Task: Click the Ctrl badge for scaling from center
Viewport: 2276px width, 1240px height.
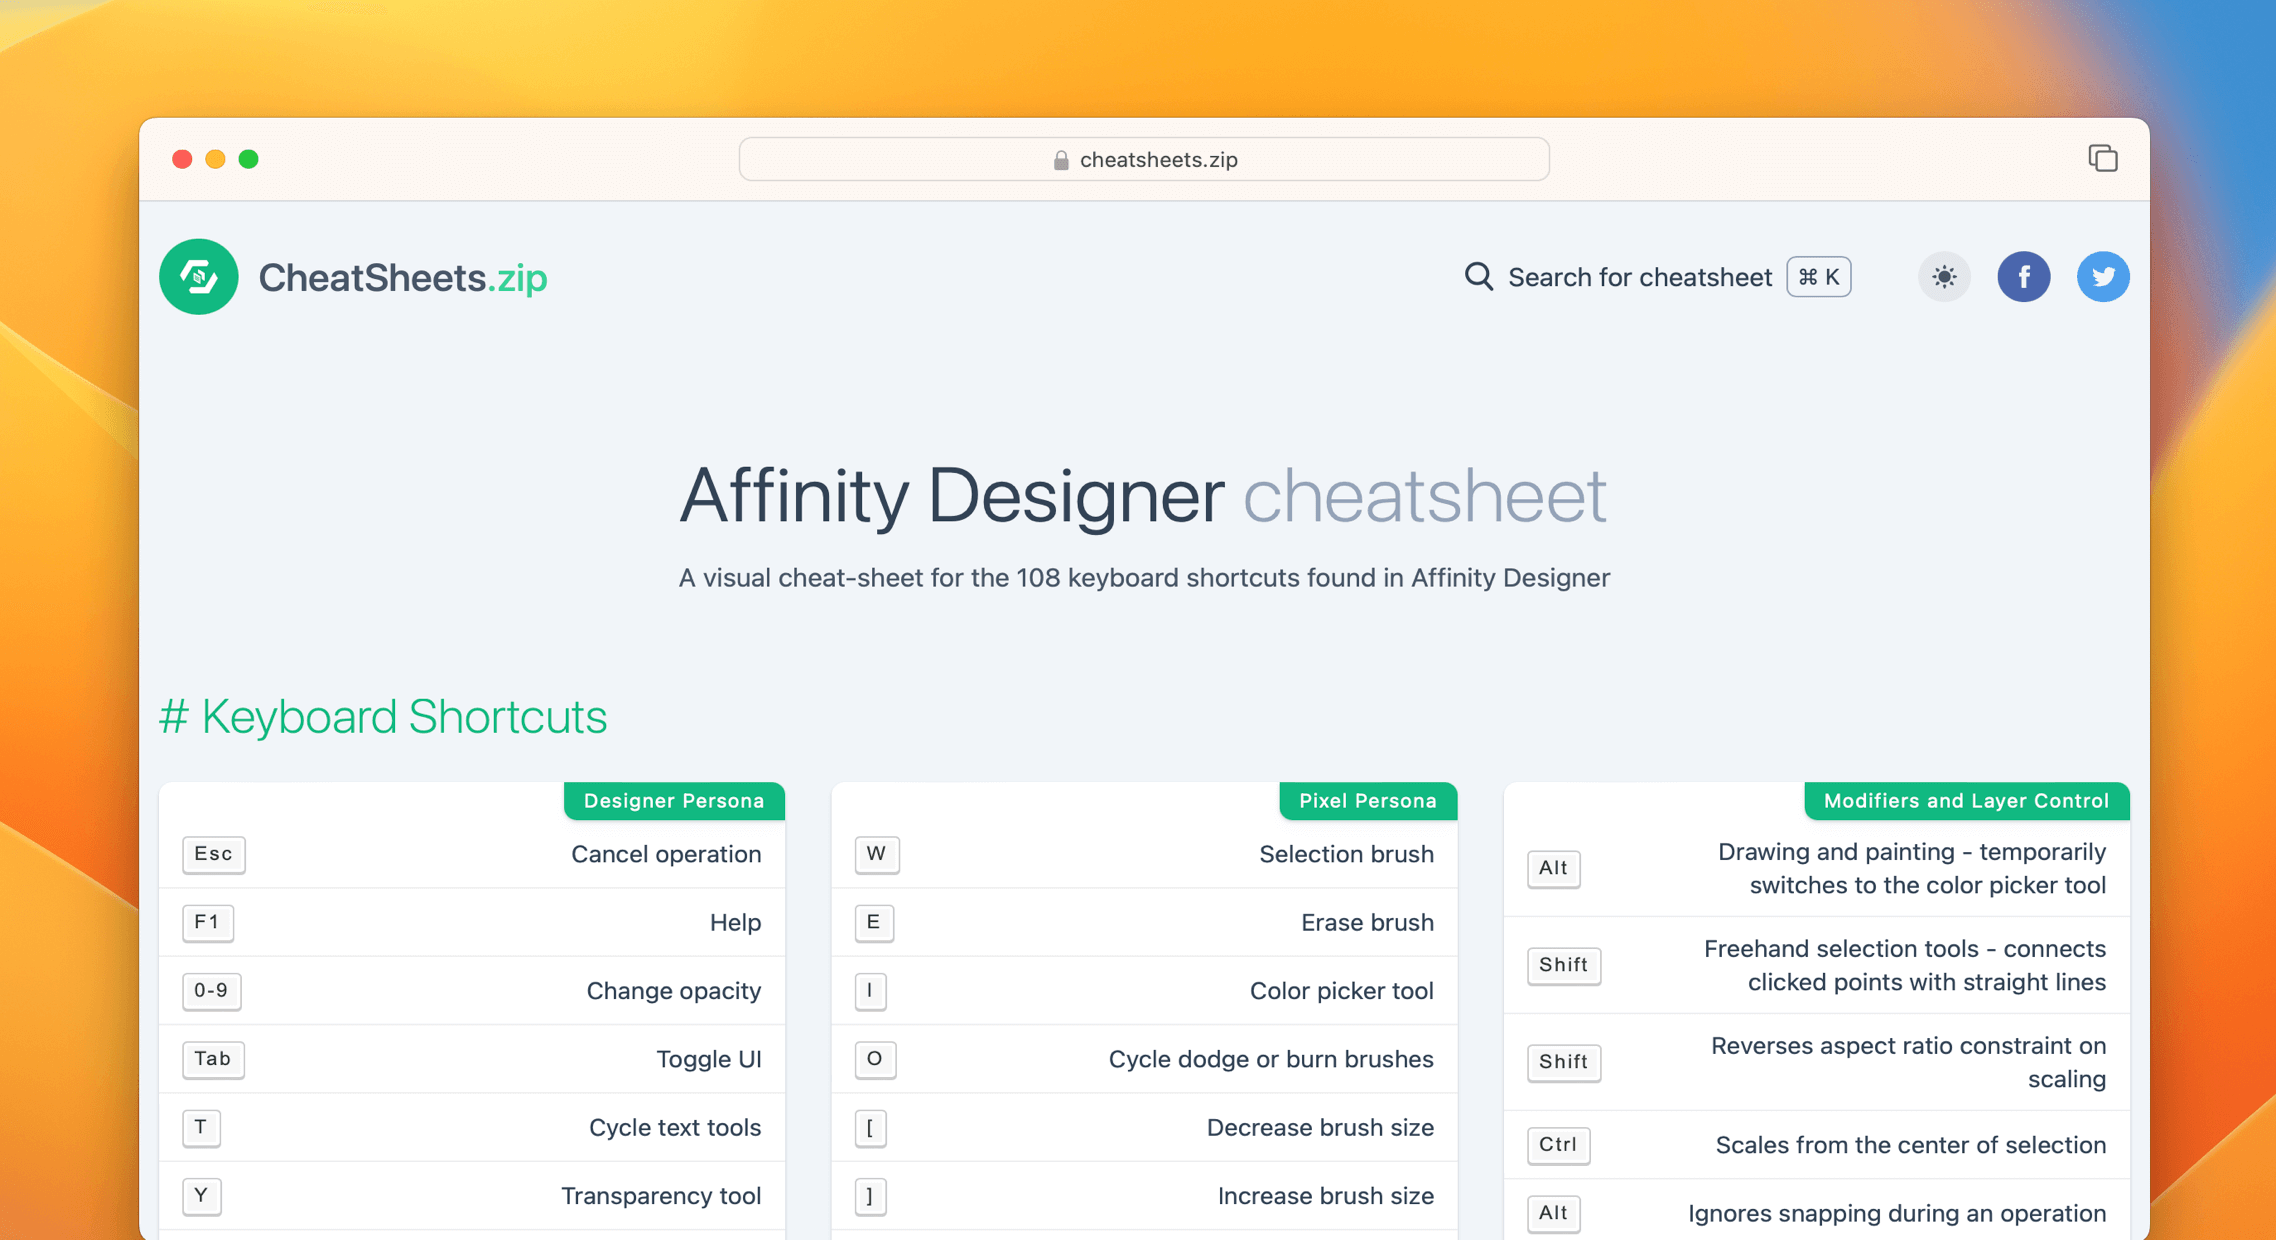Action: click(x=1557, y=1145)
